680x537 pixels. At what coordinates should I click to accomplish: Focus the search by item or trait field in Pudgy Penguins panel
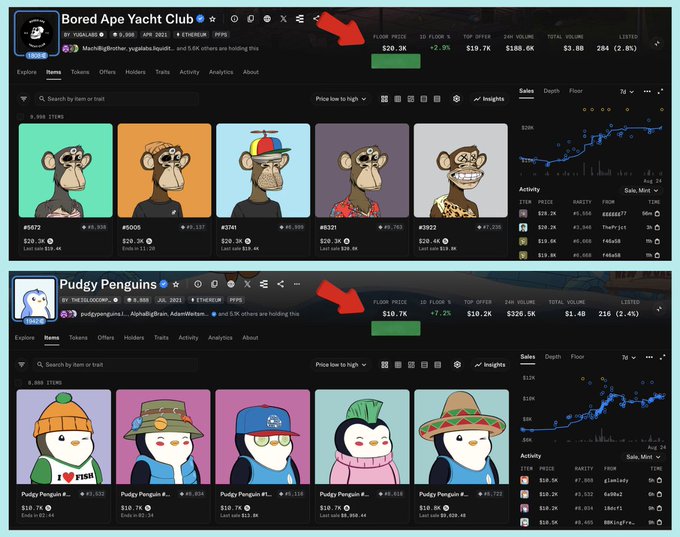click(115, 365)
